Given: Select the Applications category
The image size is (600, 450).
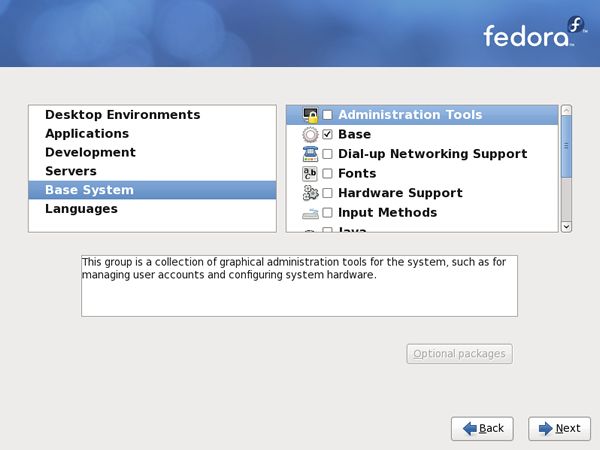Looking at the screenshot, I should [x=152, y=134].
